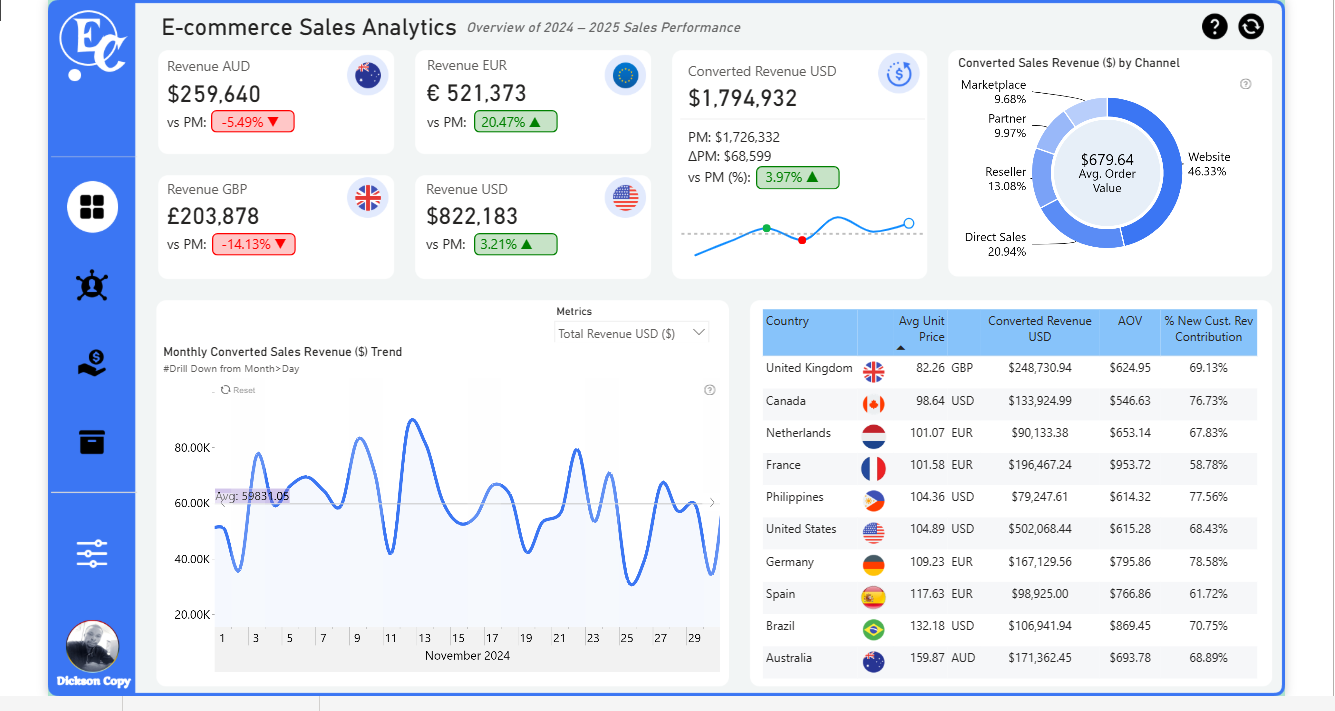Click the Reset button on trend chart

pyautogui.click(x=238, y=390)
